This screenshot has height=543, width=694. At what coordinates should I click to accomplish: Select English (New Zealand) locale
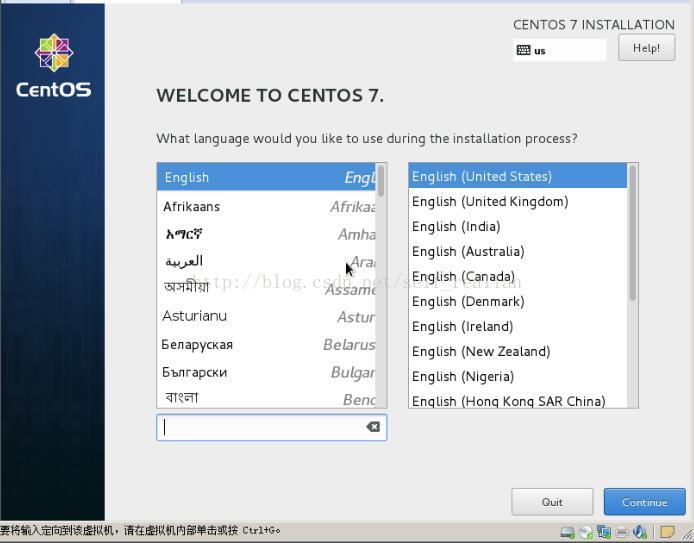click(x=517, y=351)
